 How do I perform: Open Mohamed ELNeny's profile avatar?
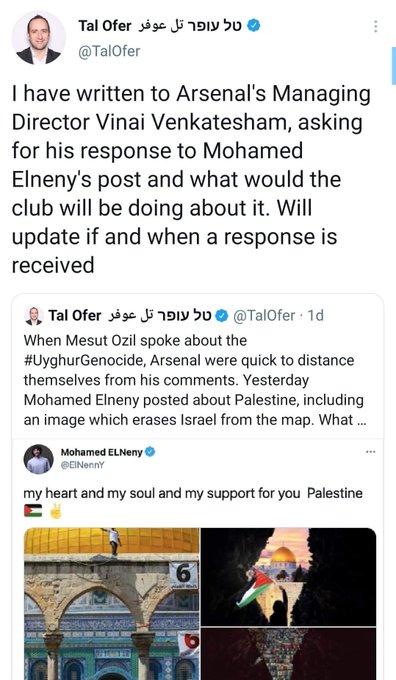coord(39,459)
